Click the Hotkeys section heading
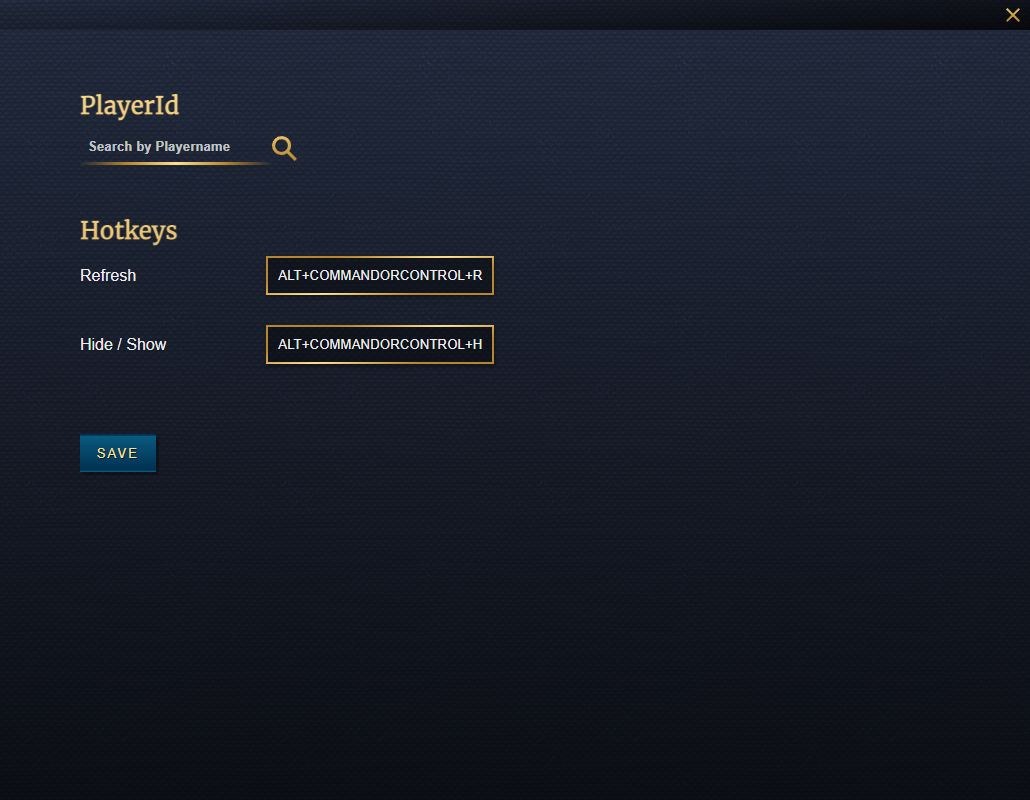The width and height of the screenshot is (1030, 800). coord(128,231)
